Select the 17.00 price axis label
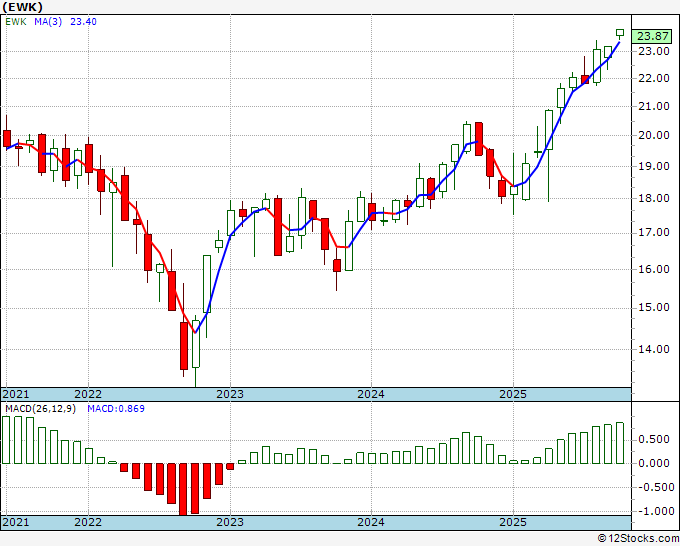Screen dimensions: 680x546 (654, 233)
